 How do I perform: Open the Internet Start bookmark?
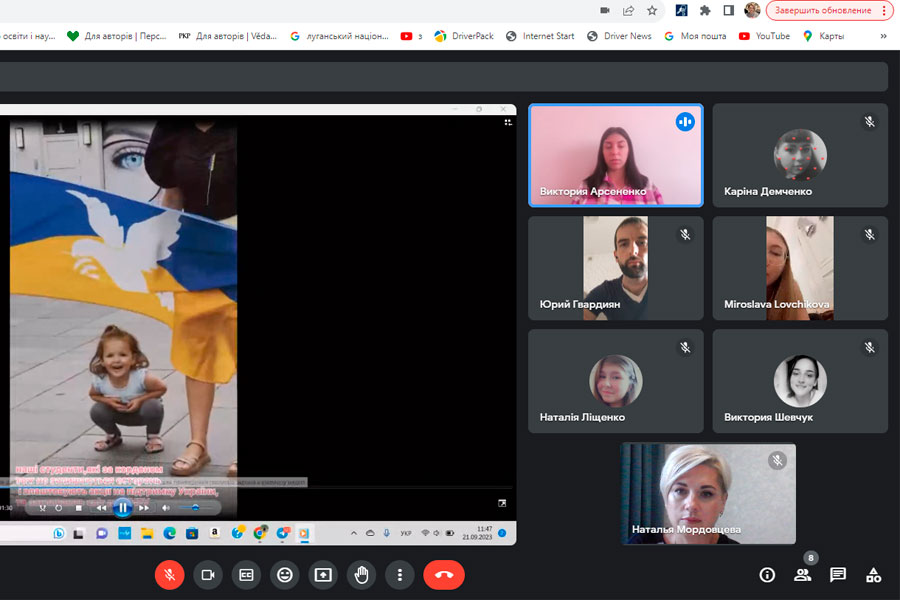click(540, 36)
